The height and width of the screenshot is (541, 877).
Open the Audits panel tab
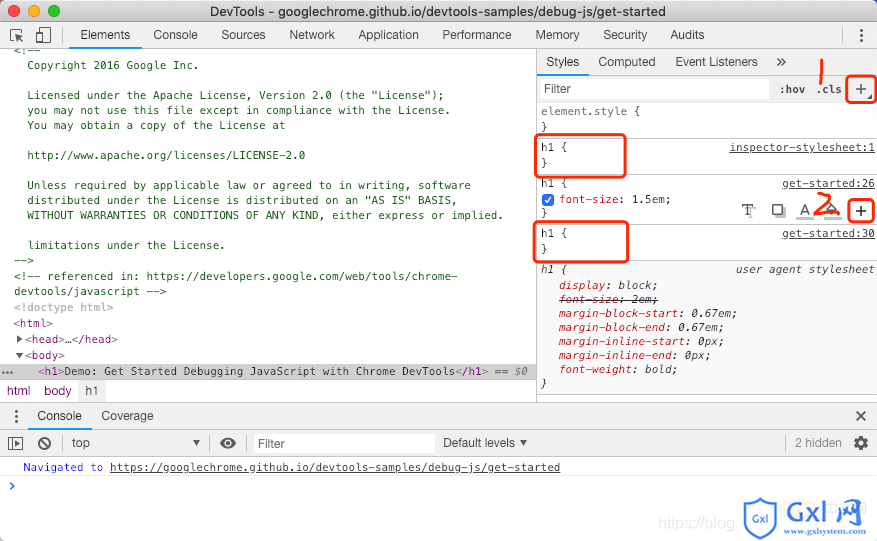pos(687,35)
